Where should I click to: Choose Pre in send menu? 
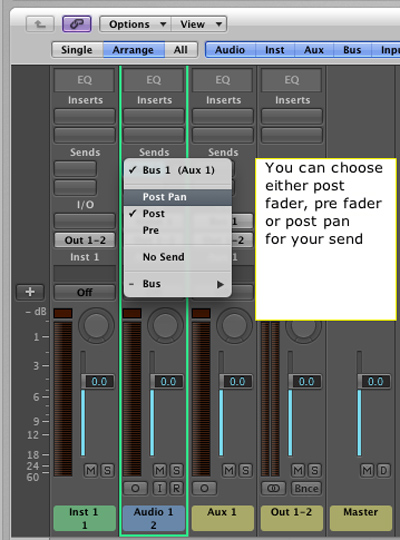[x=178, y=230]
